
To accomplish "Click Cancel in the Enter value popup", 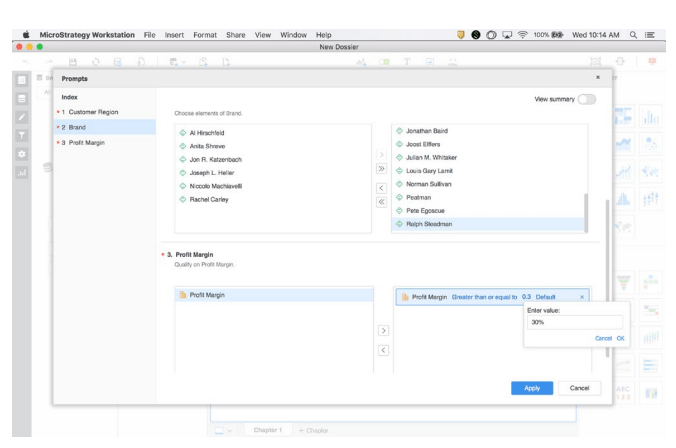I will tap(601, 338).
